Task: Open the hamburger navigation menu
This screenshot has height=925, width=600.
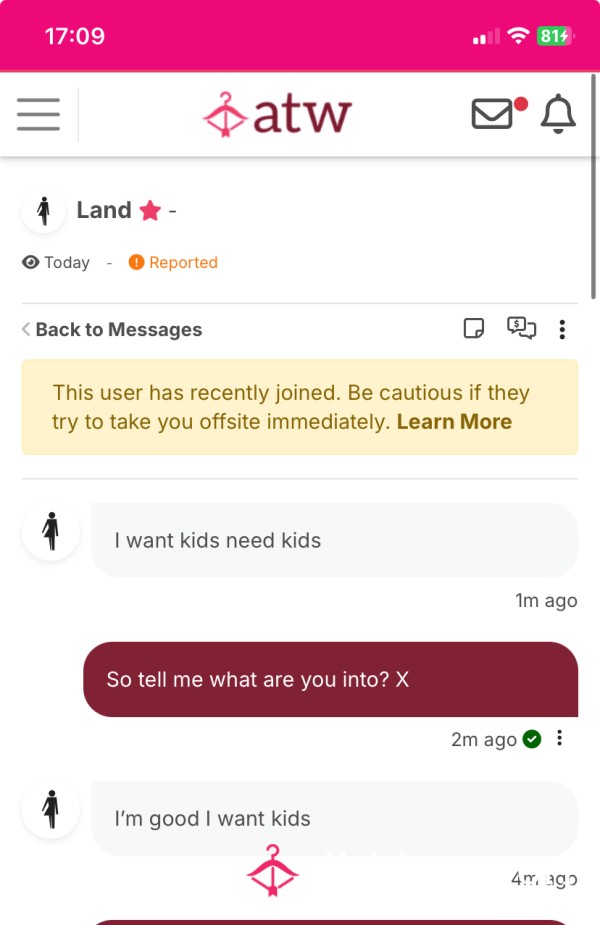Action: [x=38, y=114]
